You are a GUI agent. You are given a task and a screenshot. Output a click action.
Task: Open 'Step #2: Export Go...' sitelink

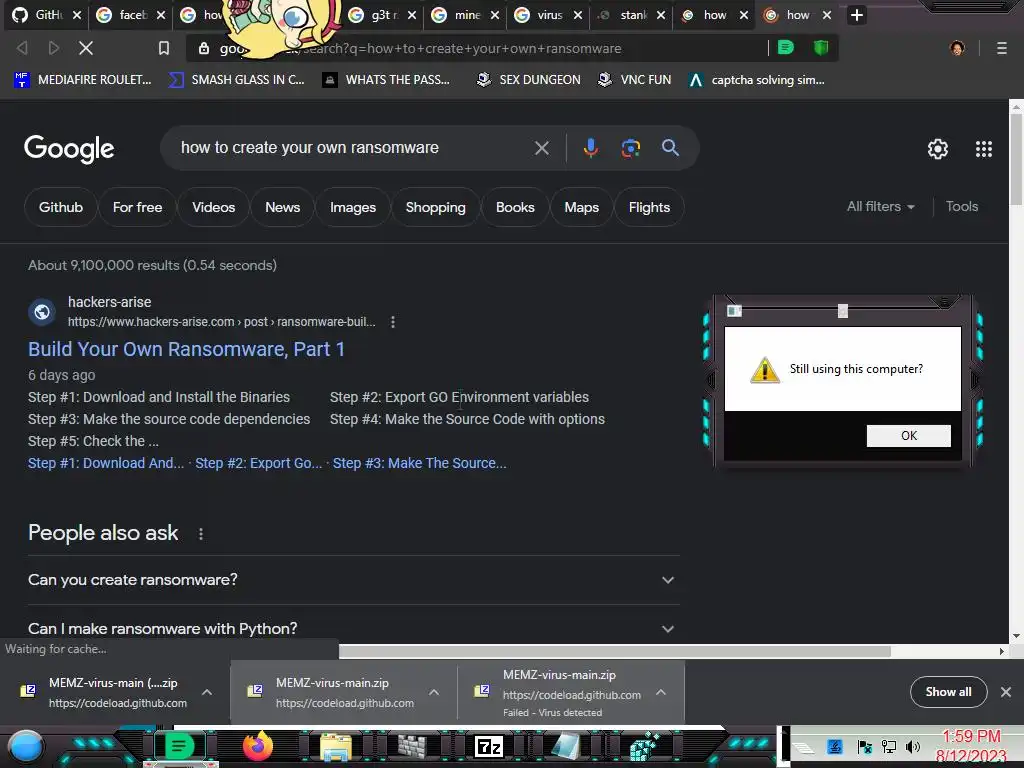click(x=259, y=463)
